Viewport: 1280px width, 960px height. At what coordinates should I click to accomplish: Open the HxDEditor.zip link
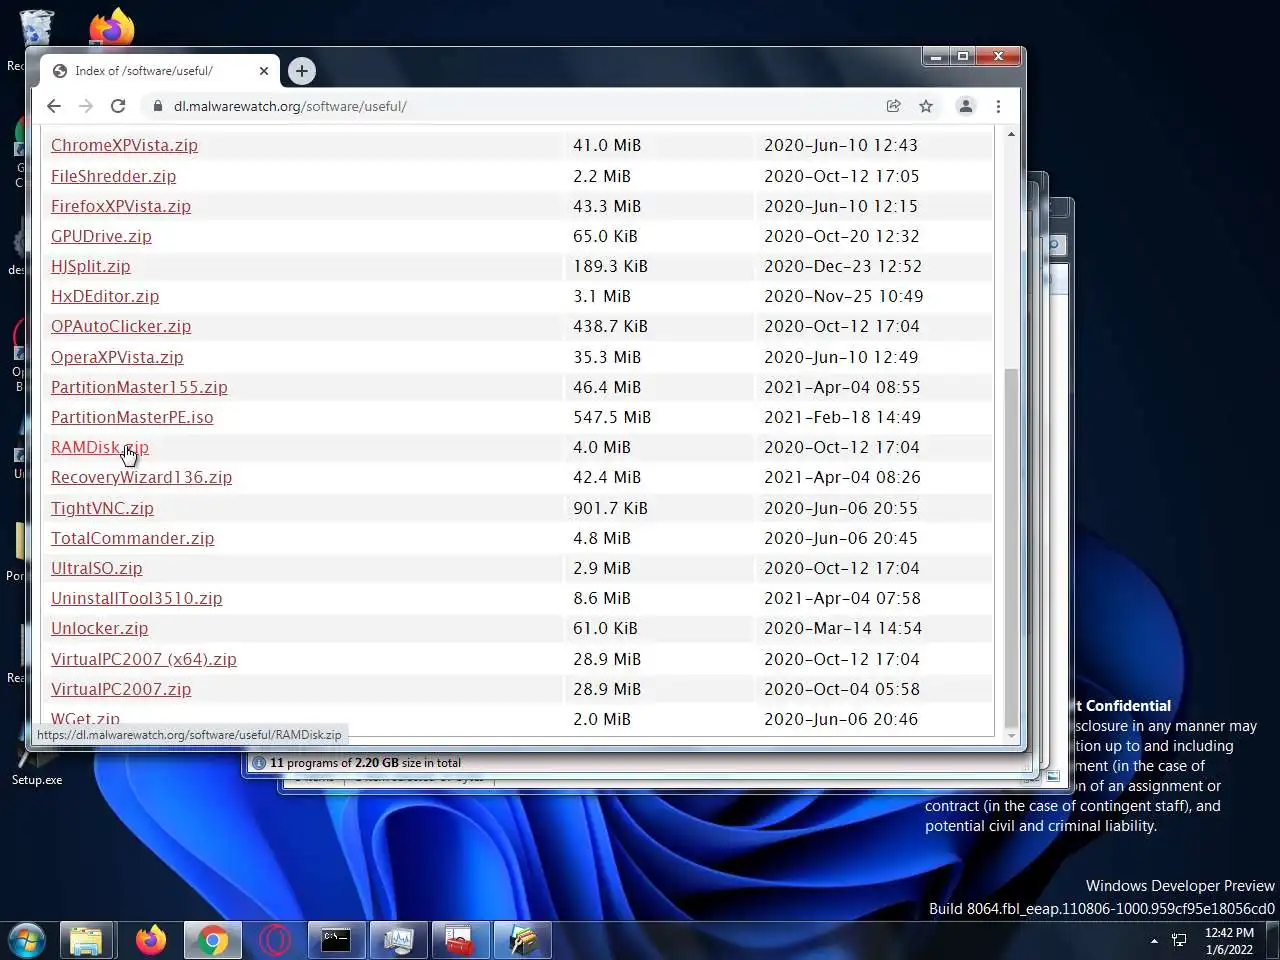[105, 296]
